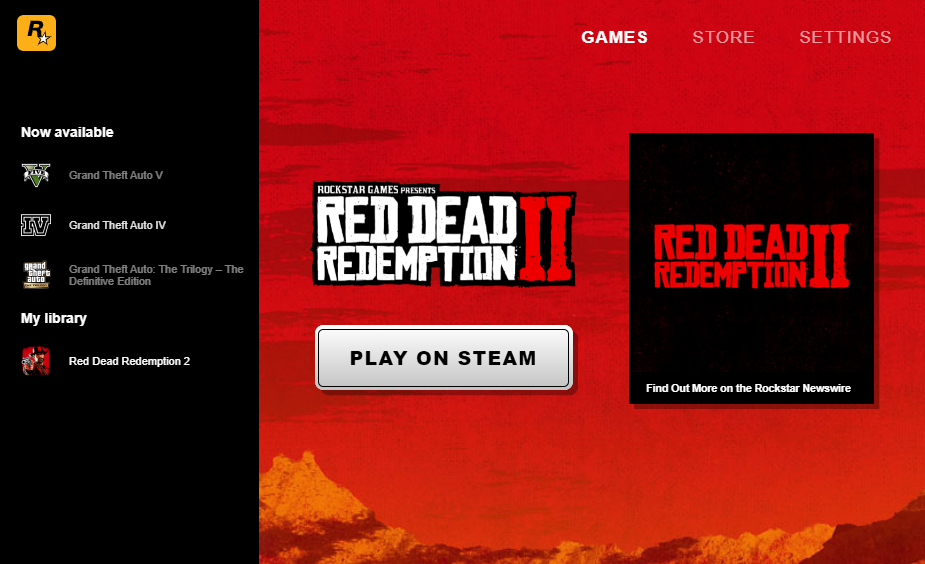Select Red Dead Redemption 2 text in My library
The height and width of the screenshot is (564, 925).
coord(129,361)
